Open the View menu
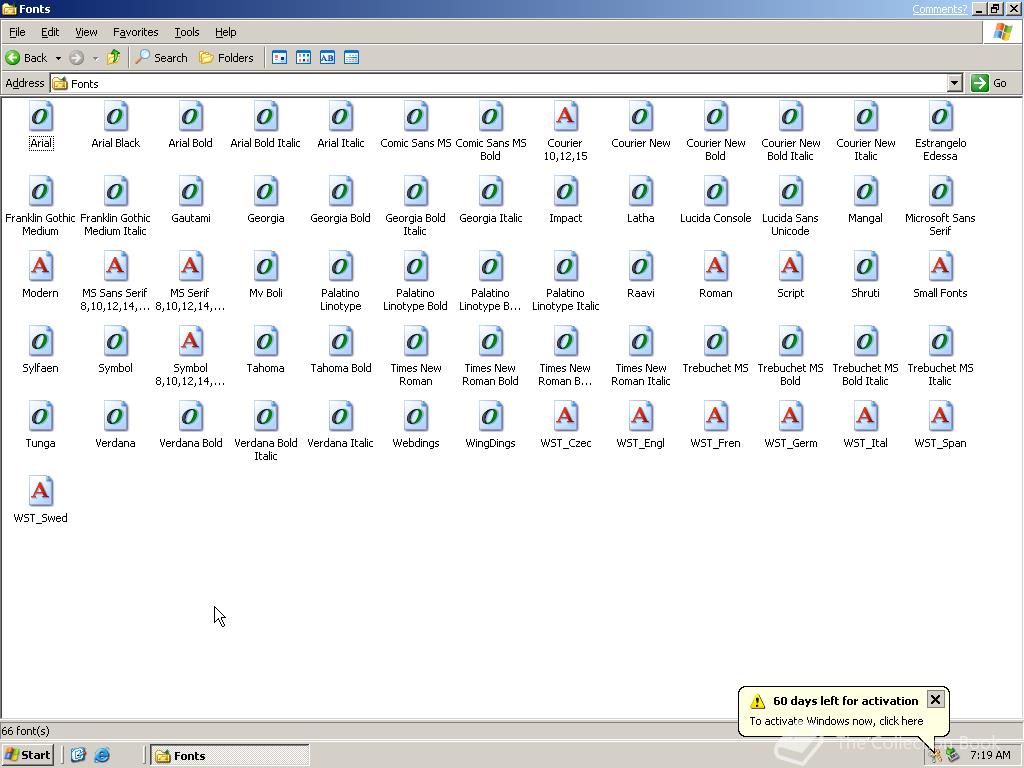The width and height of the screenshot is (1024, 768). [86, 32]
